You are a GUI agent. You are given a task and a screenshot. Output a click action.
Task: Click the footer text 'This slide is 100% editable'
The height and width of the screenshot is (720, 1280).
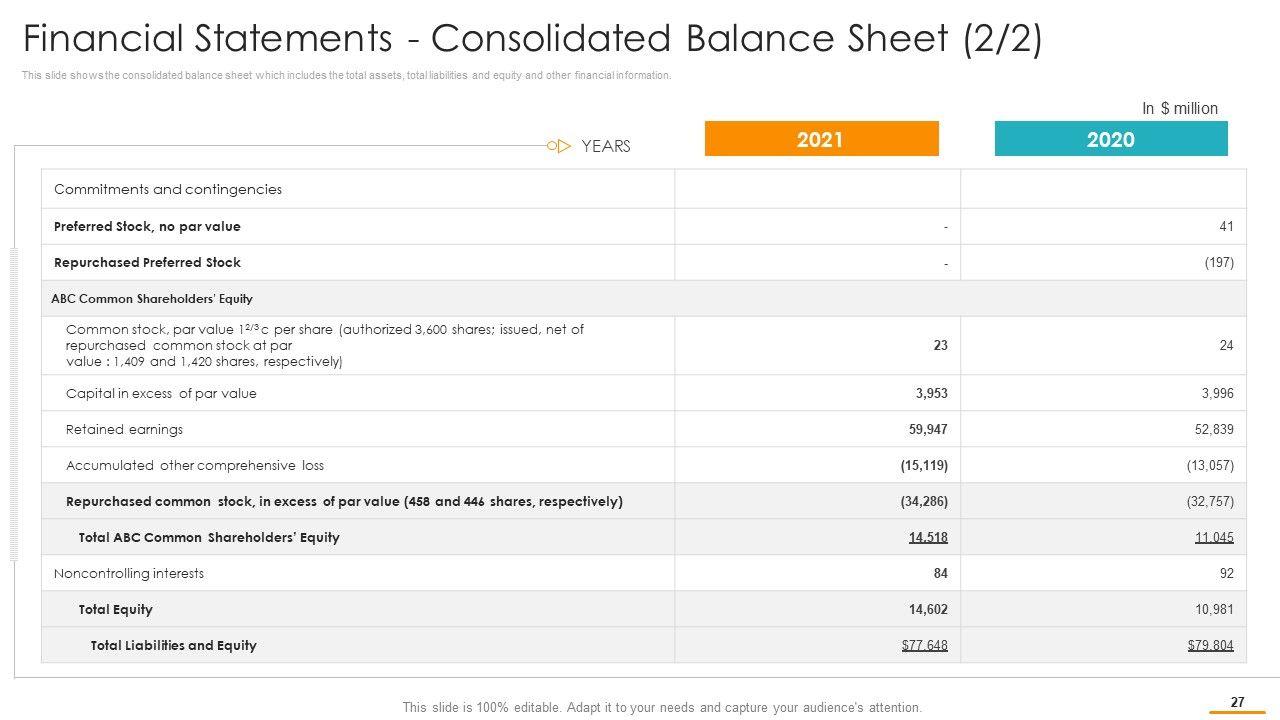[662, 707]
